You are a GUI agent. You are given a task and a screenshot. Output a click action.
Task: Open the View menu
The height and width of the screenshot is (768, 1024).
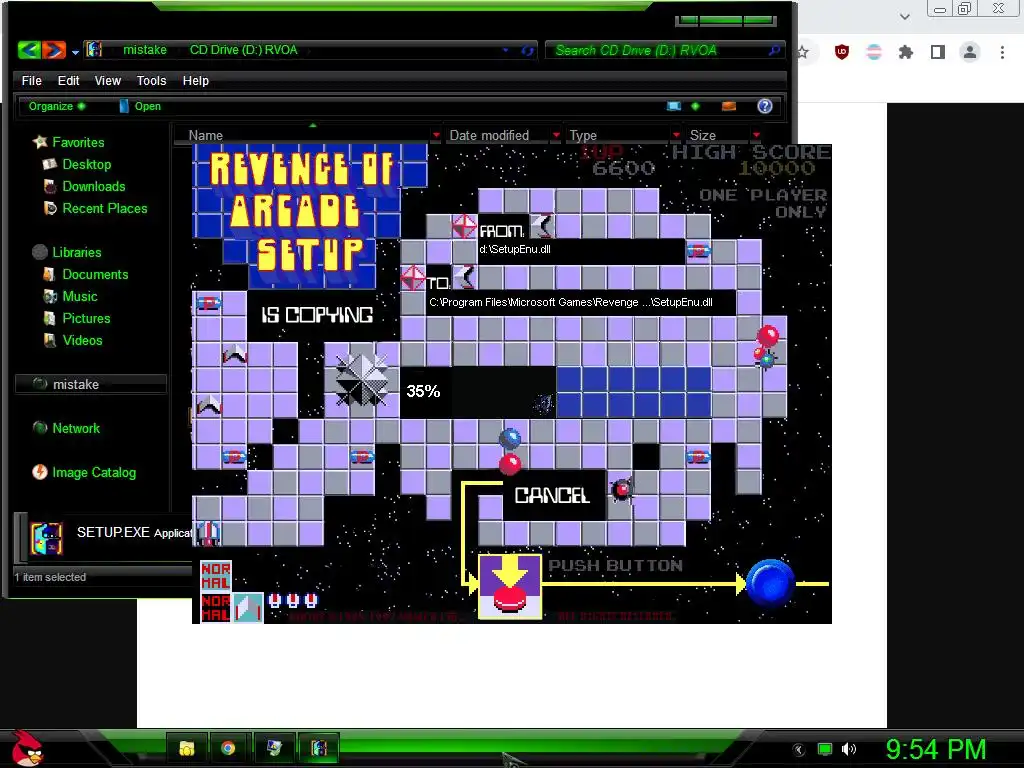tap(107, 80)
